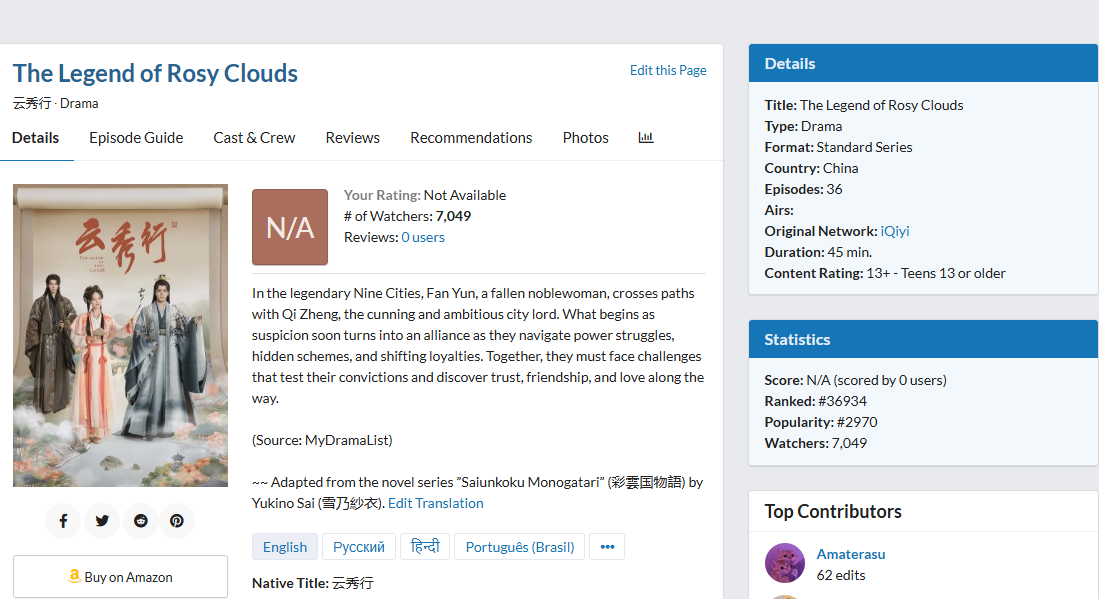
Task: Open the 0 users reviews link
Action: pos(423,237)
